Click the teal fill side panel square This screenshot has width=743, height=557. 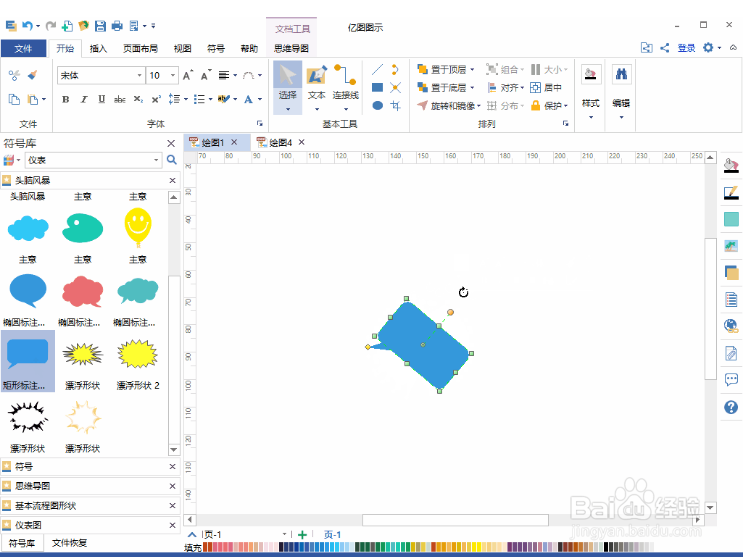[x=731, y=219]
